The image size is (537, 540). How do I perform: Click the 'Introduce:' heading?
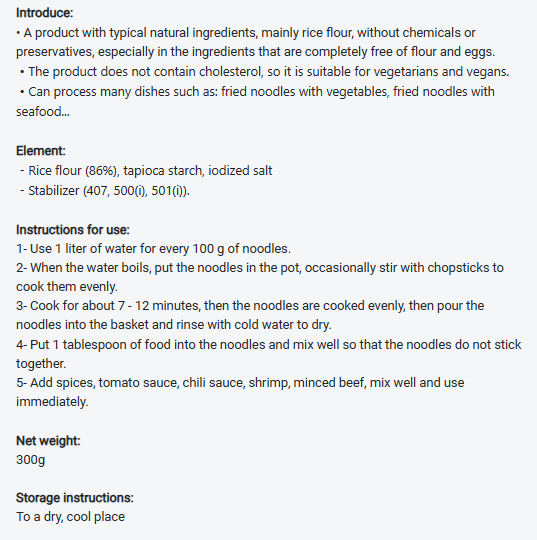click(44, 13)
